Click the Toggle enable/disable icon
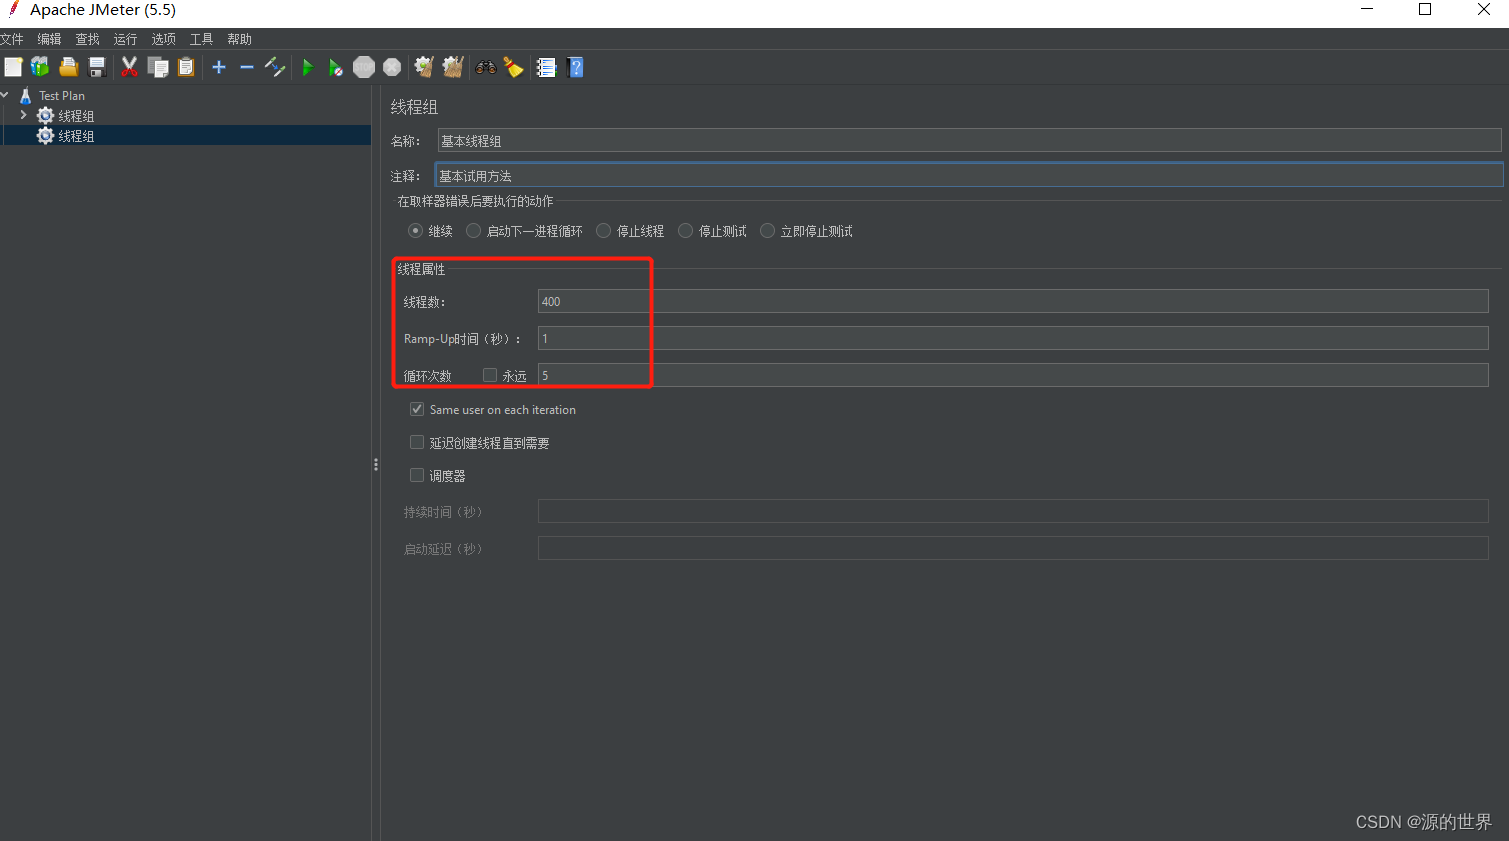This screenshot has height=841, width=1509. [275, 67]
